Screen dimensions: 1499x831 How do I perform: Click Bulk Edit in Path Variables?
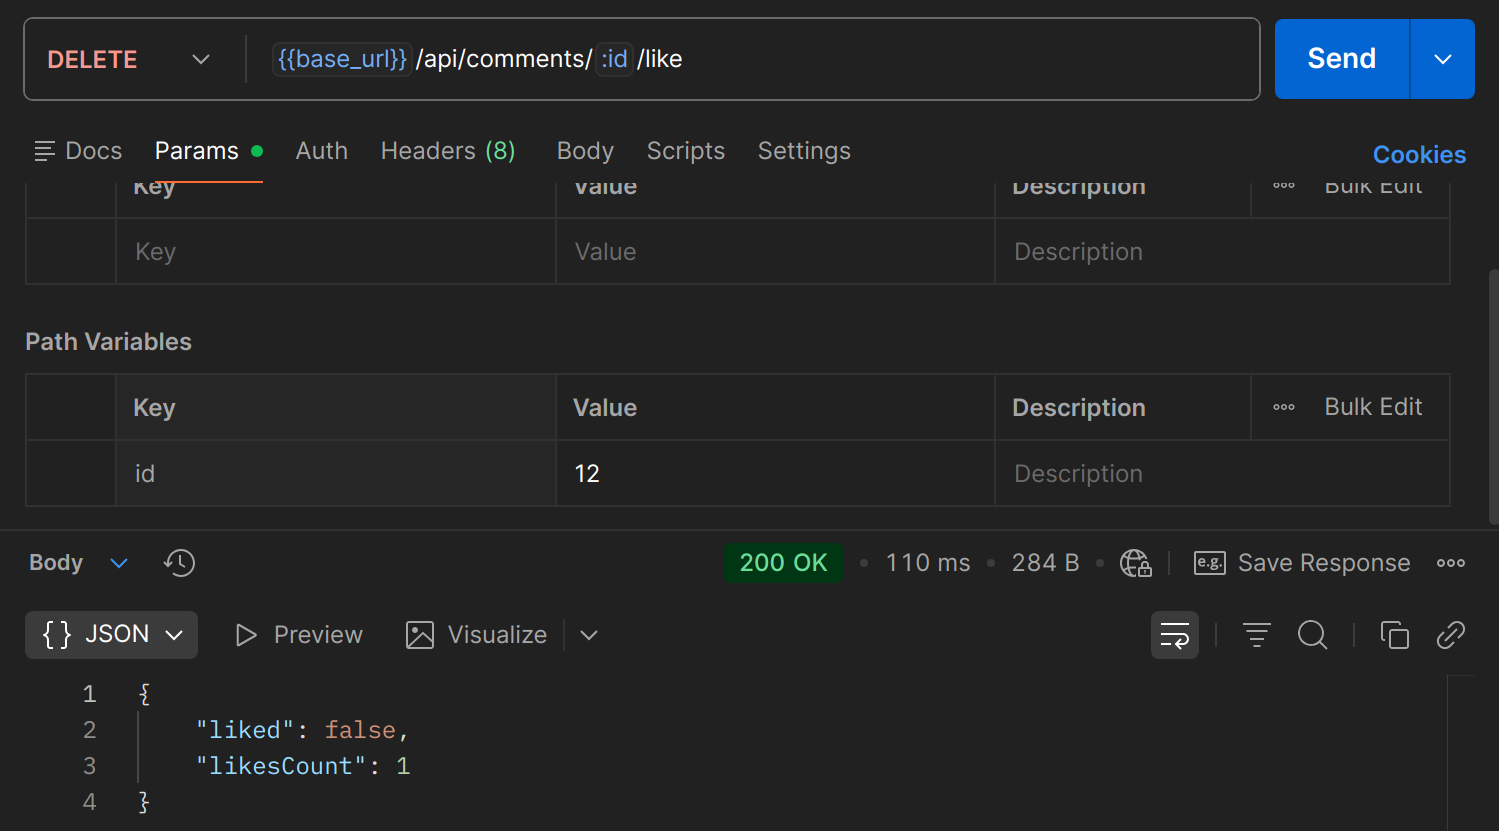click(1373, 407)
